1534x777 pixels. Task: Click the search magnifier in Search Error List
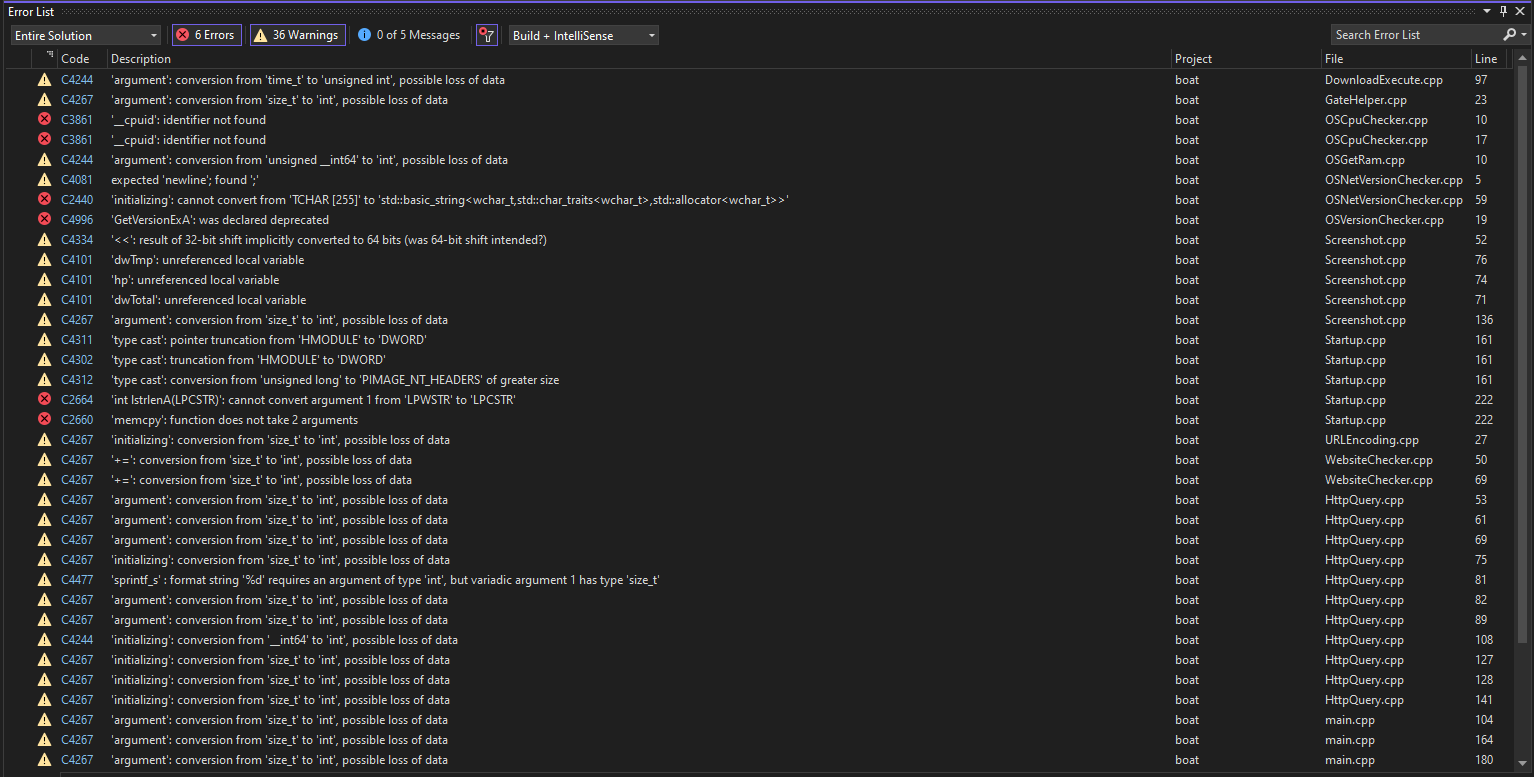click(1510, 34)
